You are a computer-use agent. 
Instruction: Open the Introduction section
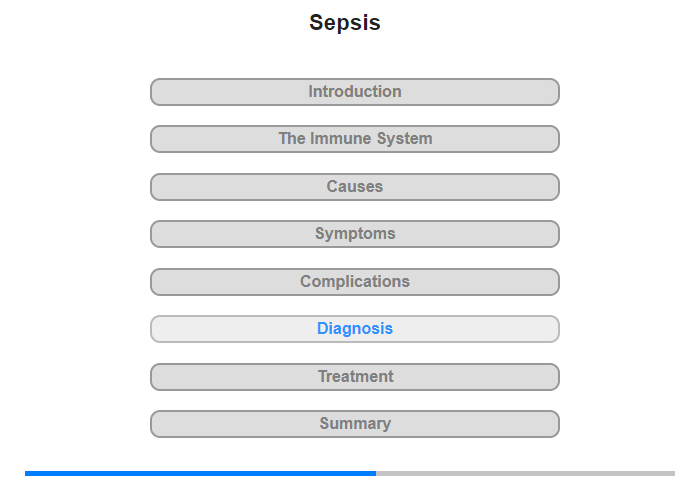(355, 92)
